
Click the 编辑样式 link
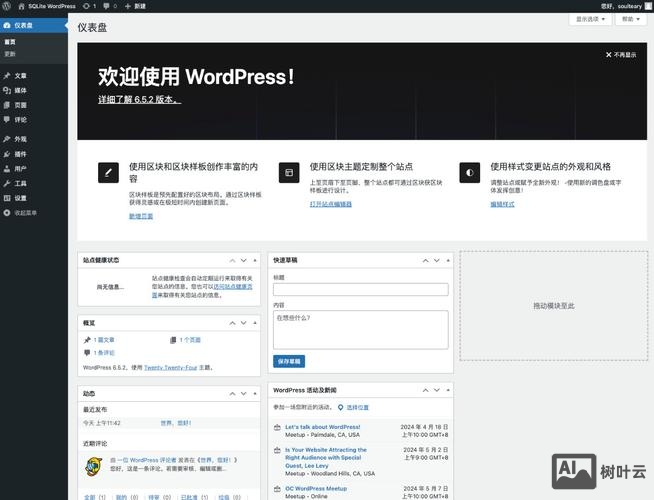point(502,204)
